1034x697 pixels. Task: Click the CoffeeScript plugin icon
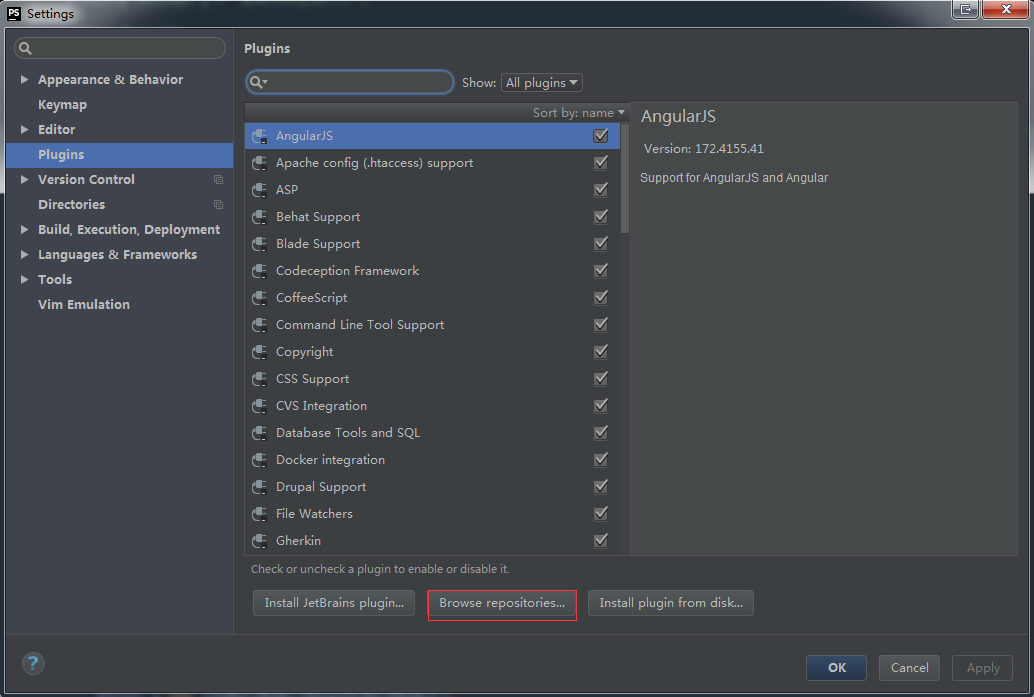[260, 298]
